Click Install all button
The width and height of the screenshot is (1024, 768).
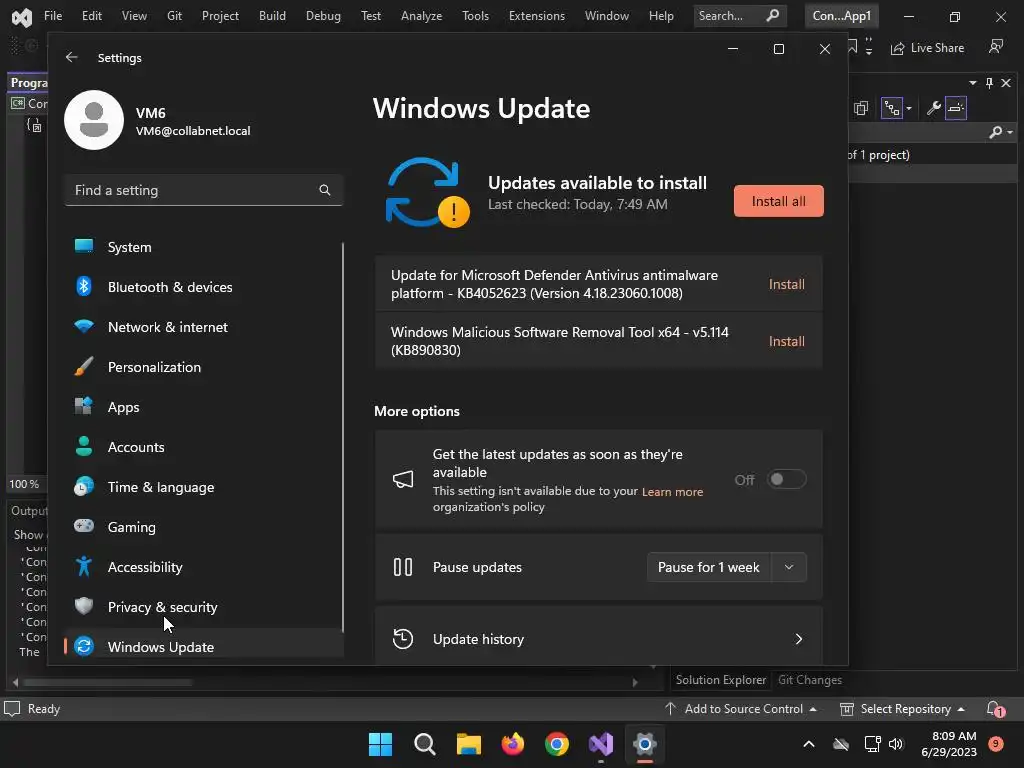point(778,201)
